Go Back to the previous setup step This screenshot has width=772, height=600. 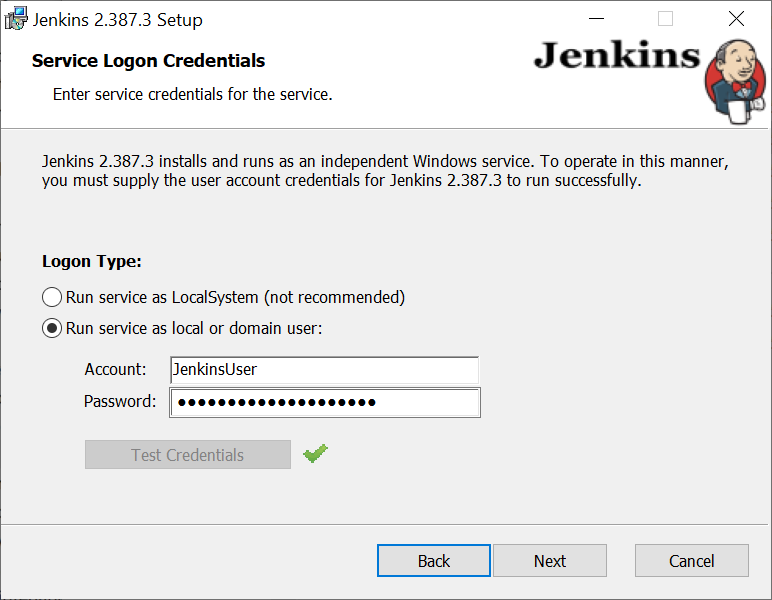point(434,561)
